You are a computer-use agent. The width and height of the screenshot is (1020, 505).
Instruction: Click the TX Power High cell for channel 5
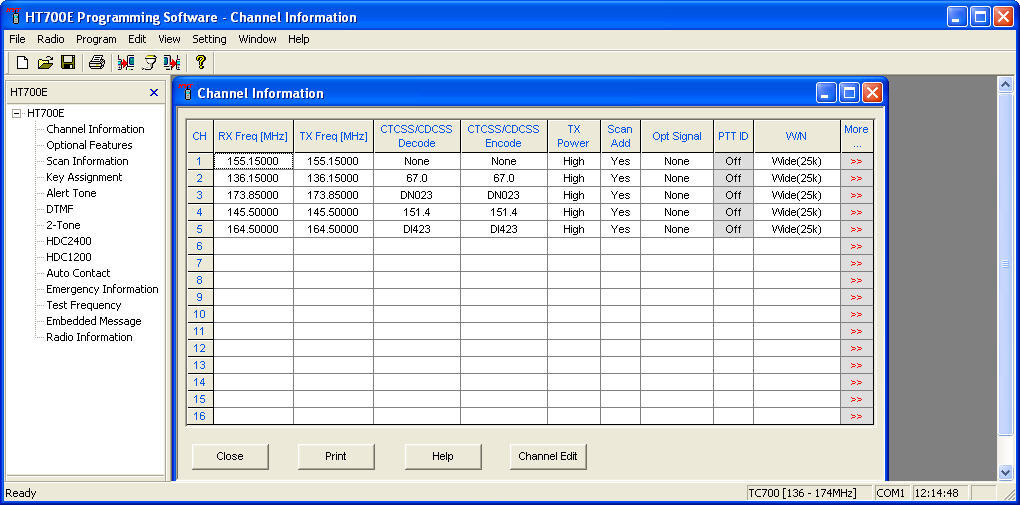(x=574, y=229)
